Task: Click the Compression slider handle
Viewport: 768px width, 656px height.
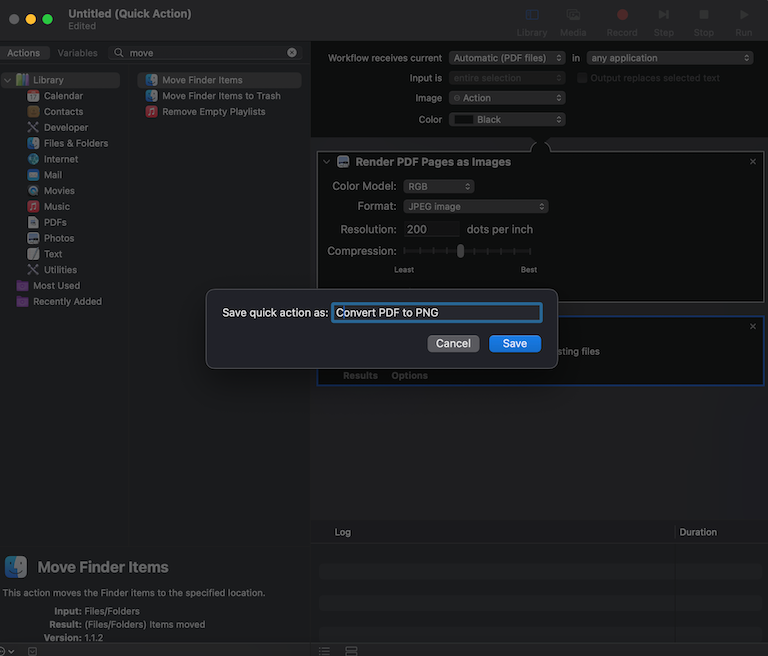Action: (460, 251)
